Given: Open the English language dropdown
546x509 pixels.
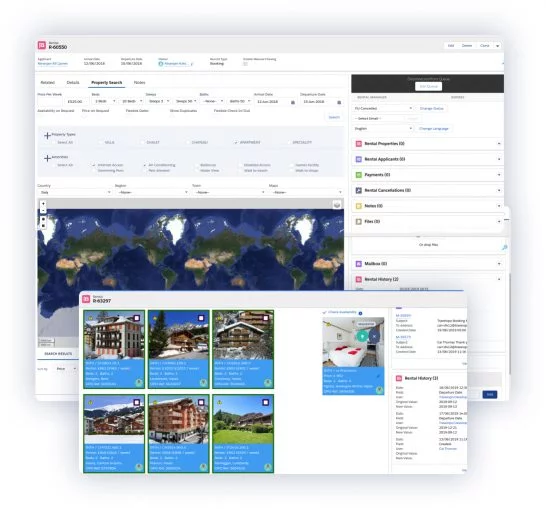Looking at the screenshot, I should (383, 128).
